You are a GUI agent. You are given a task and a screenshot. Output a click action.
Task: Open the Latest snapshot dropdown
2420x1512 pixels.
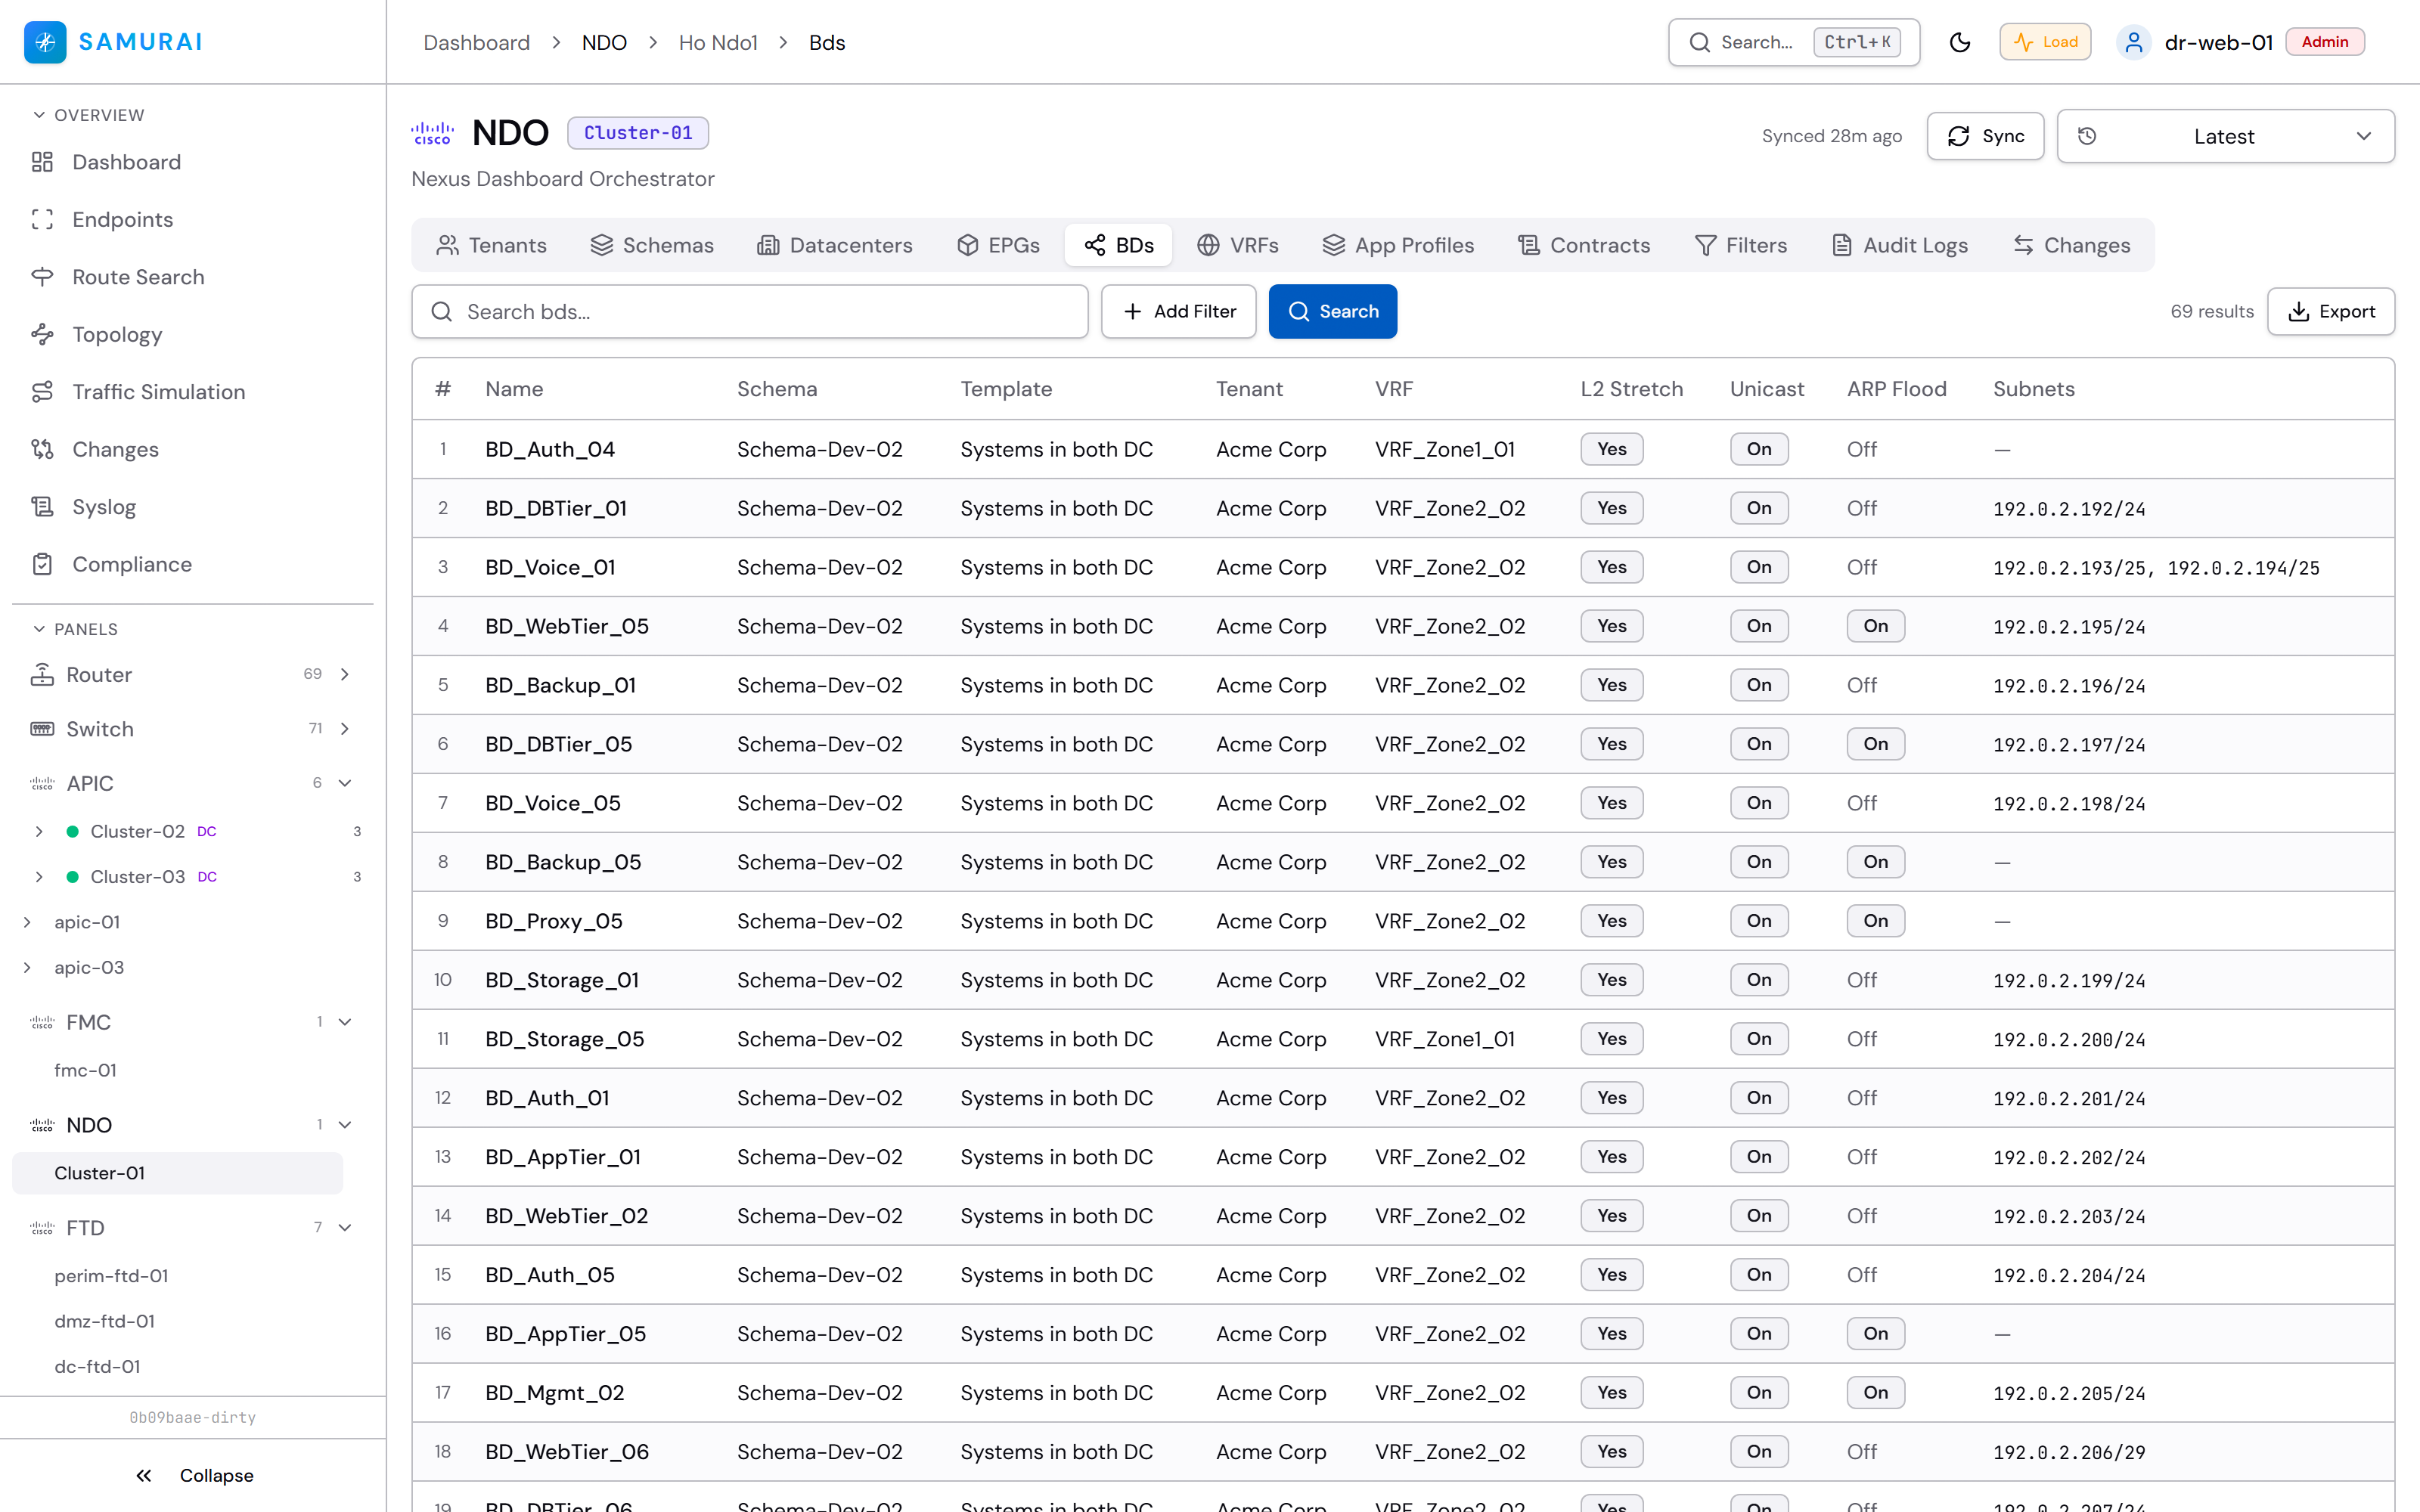(x=2225, y=136)
